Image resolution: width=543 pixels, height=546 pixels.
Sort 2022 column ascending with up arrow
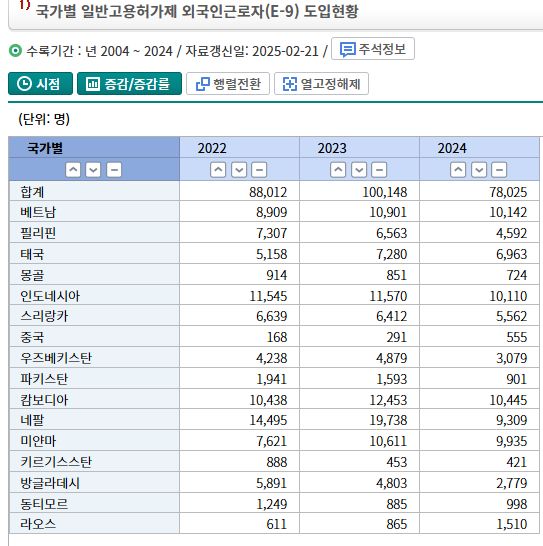coord(218,170)
